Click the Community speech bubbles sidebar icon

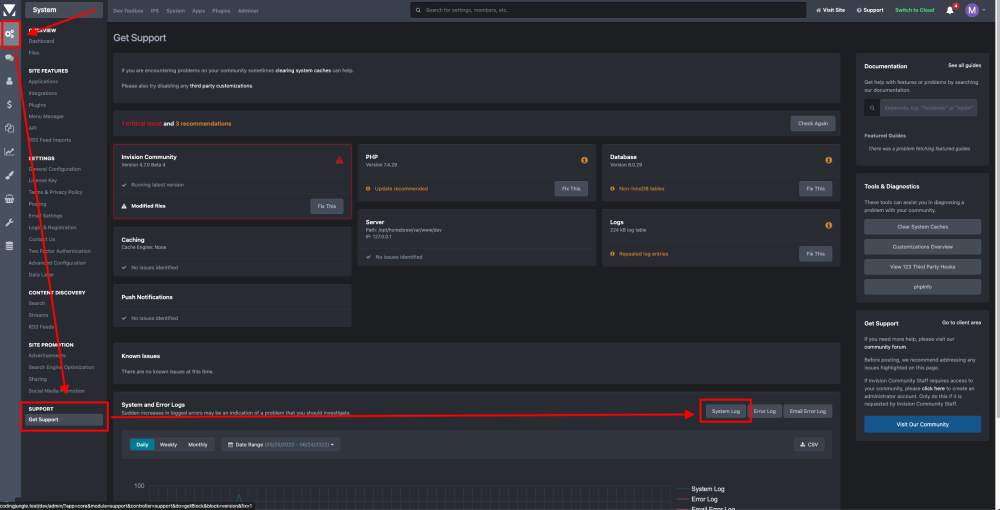click(9, 58)
